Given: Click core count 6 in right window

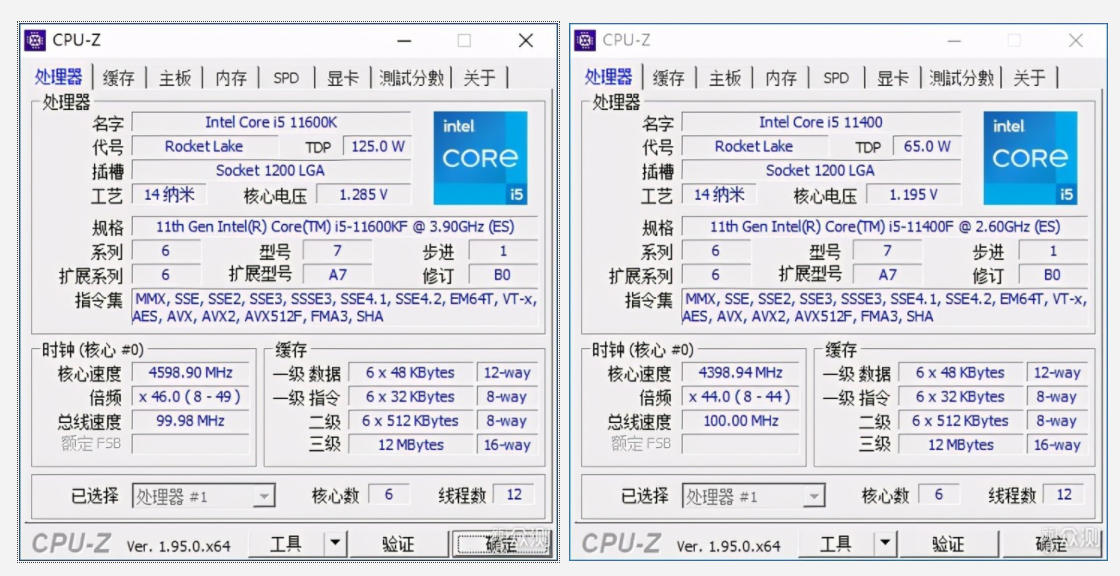Looking at the screenshot, I should tap(939, 495).
